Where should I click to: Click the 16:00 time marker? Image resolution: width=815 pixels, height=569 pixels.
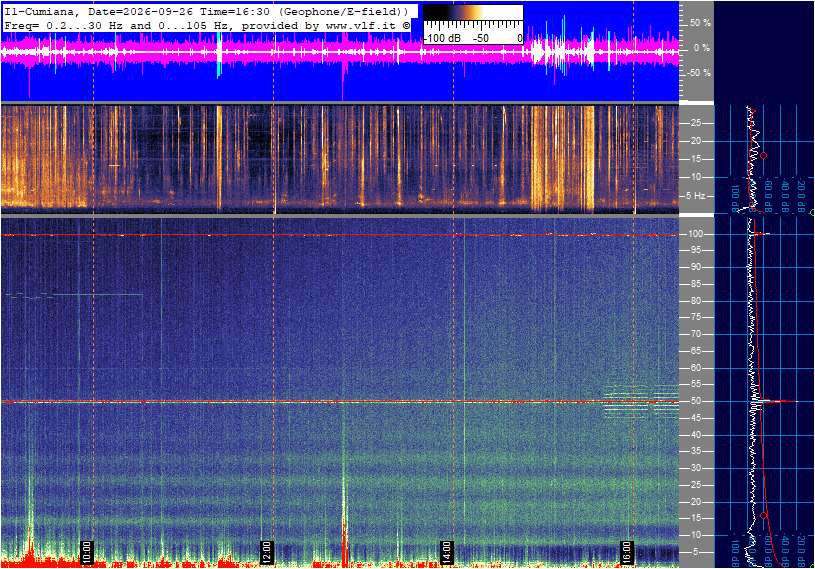(627, 552)
